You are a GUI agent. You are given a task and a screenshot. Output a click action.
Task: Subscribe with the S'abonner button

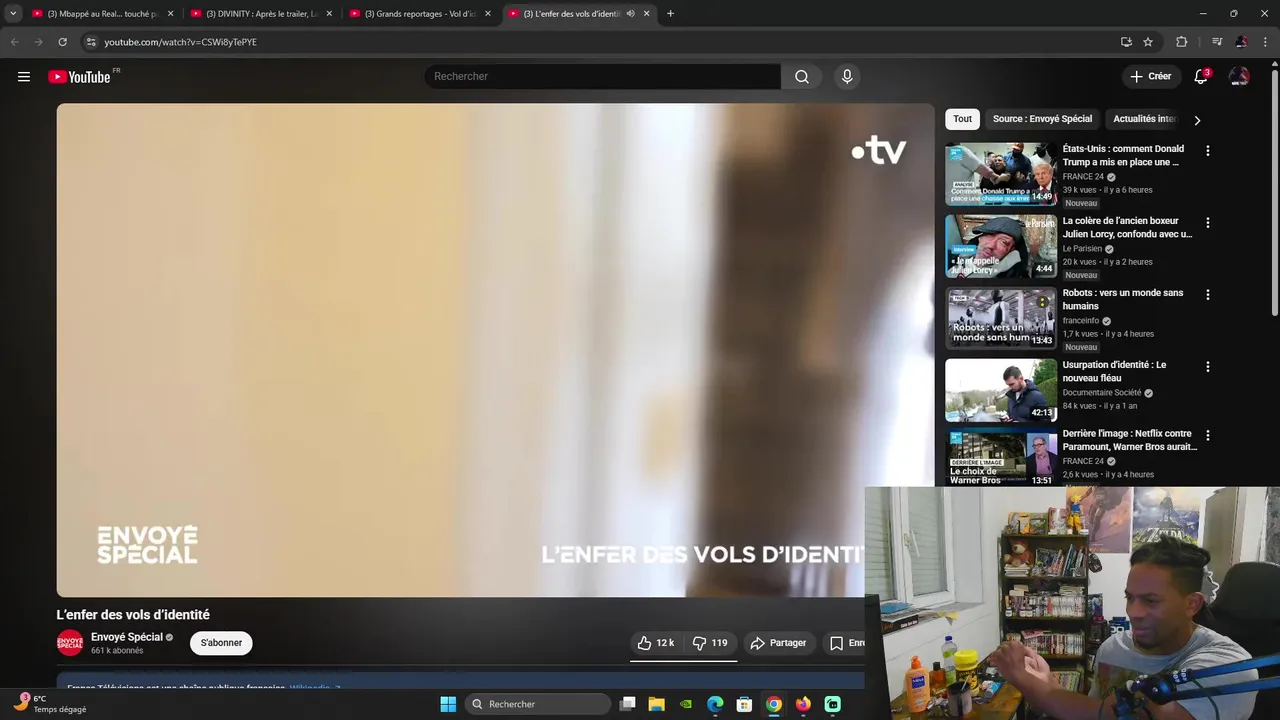[x=221, y=643]
